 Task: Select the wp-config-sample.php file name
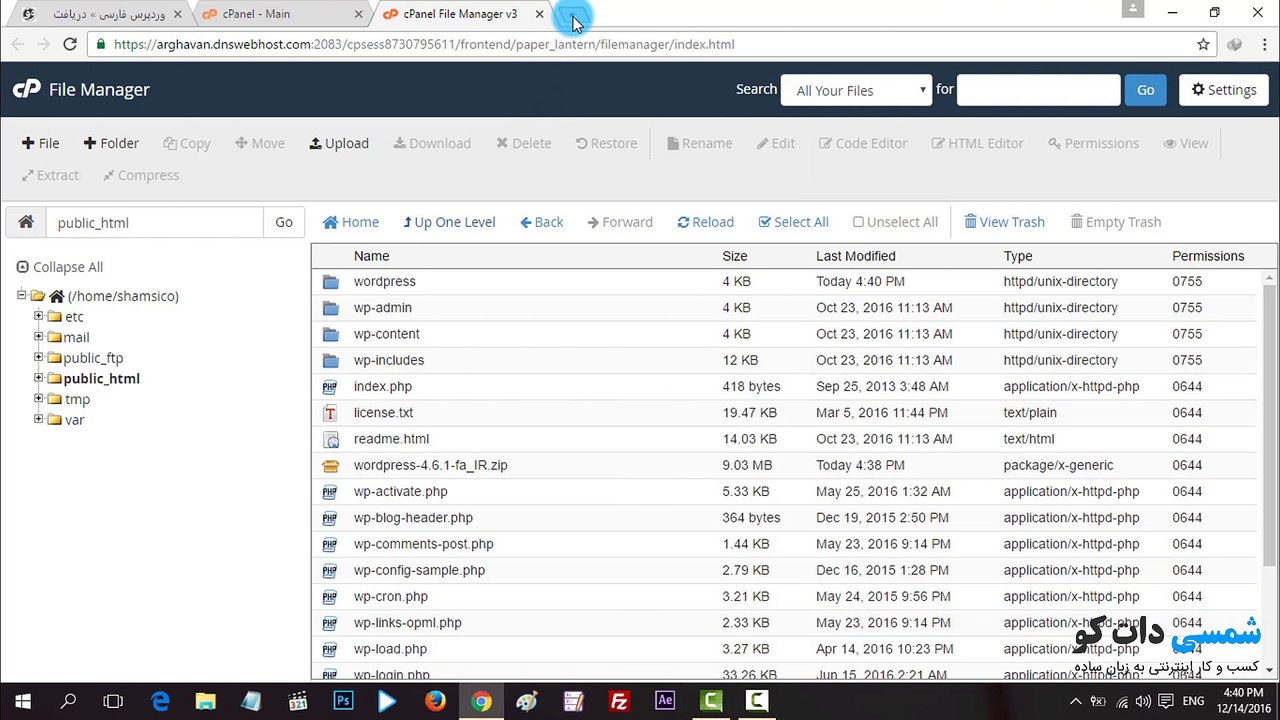pyautogui.click(x=419, y=570)
